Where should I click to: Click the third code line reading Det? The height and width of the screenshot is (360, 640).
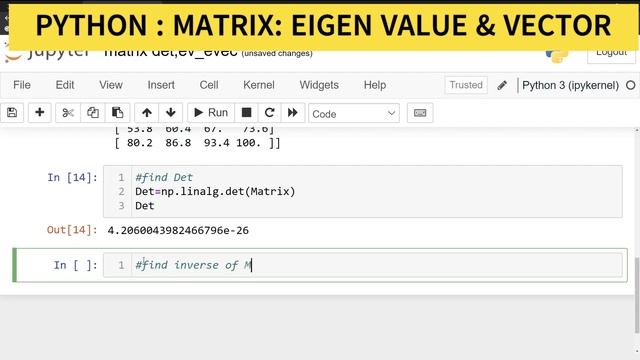coord(144,206)
